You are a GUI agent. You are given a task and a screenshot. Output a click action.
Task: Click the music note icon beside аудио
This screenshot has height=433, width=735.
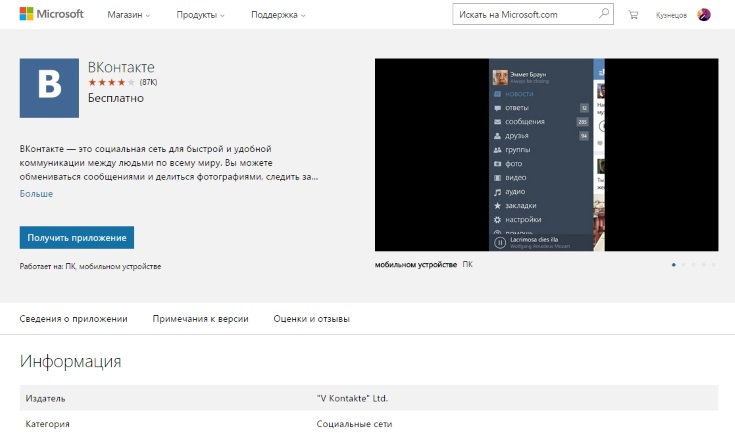(x=497, y=192)
